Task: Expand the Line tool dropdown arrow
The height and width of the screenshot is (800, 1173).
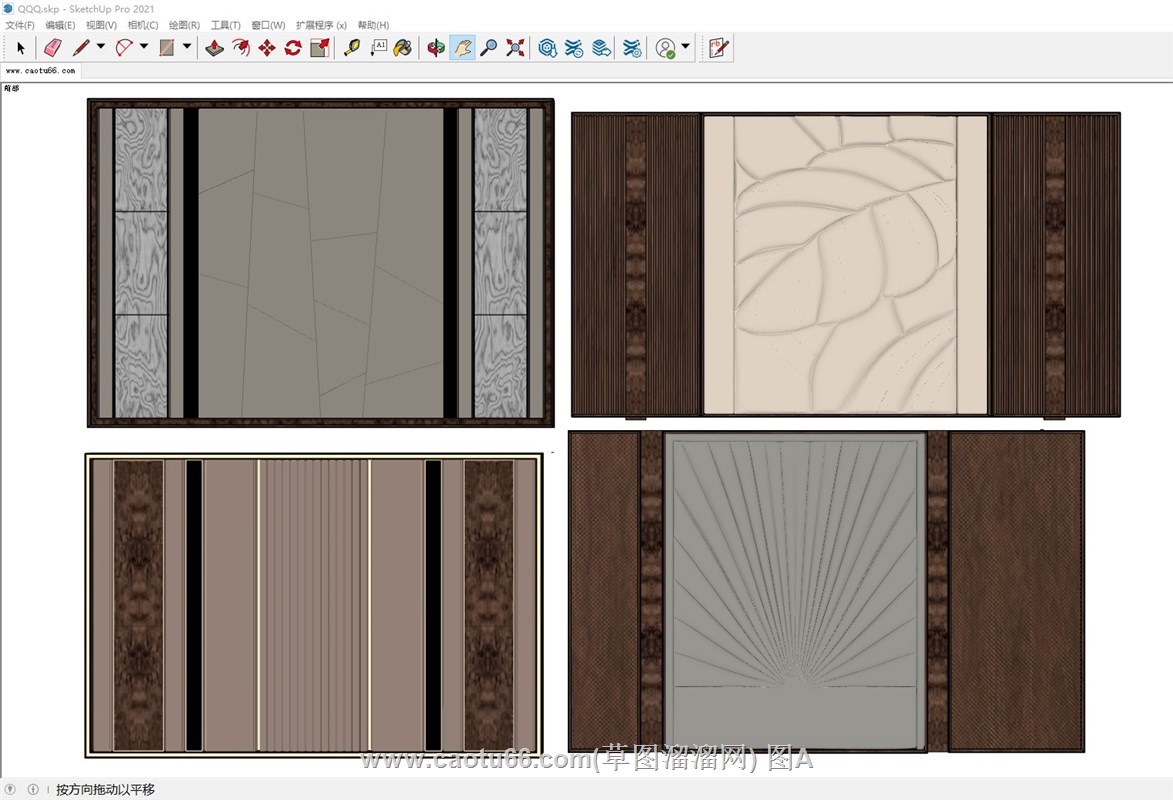Action: coord(100,47)
